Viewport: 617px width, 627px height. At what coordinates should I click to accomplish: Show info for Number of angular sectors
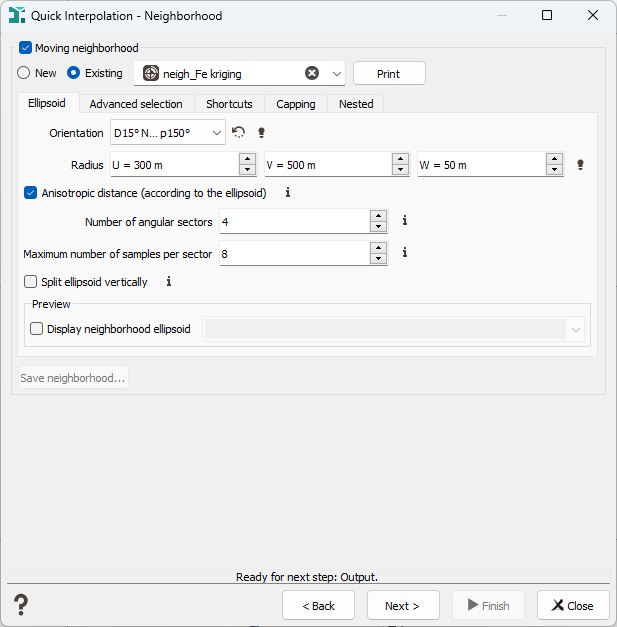405,220
